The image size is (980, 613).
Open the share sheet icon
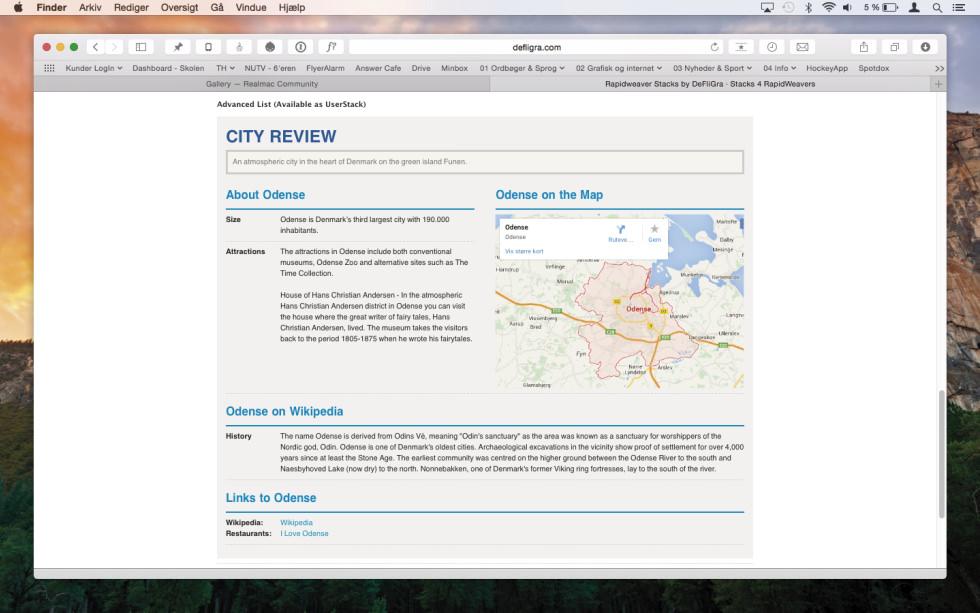864,47
